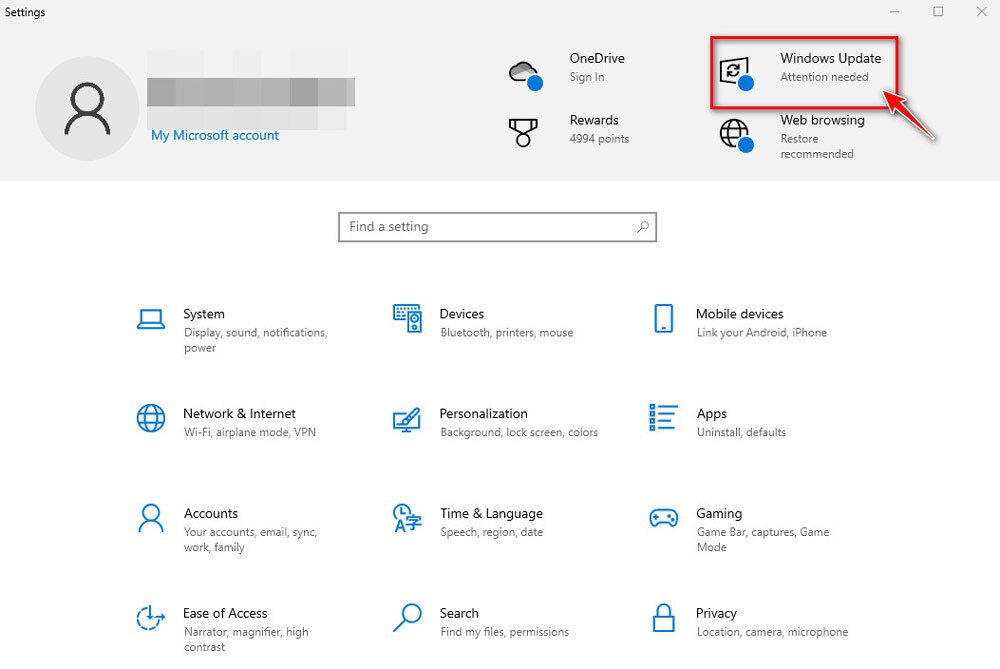
Task: Click 'Find my files, permissions' description
Action: coord(504,631)
